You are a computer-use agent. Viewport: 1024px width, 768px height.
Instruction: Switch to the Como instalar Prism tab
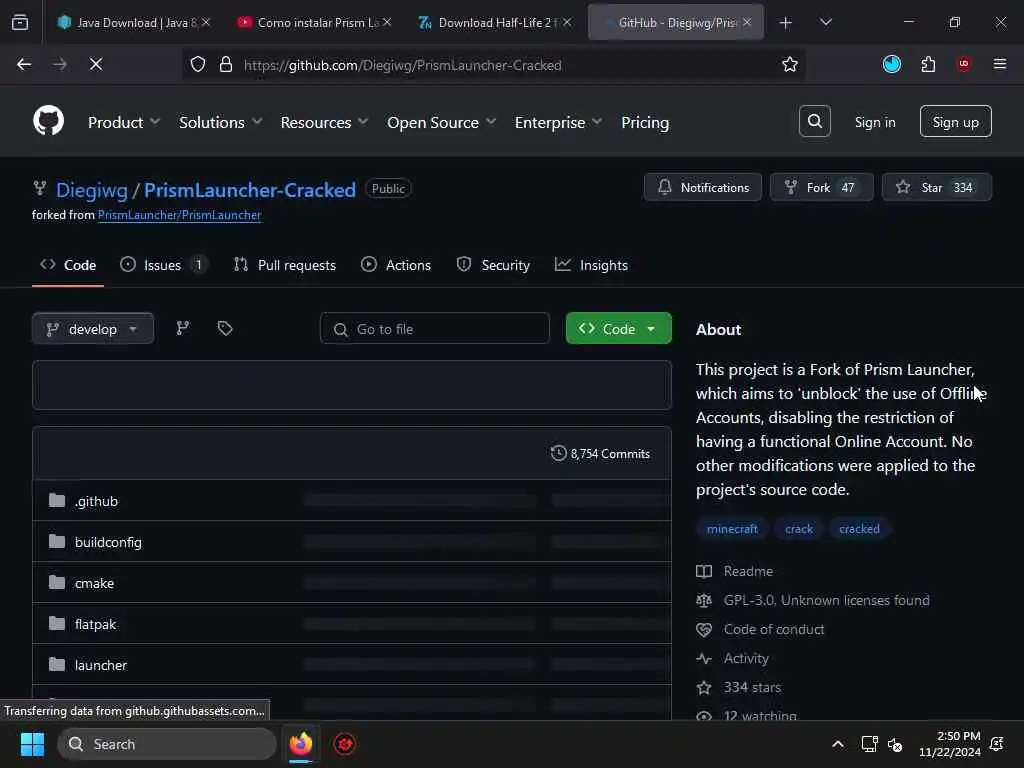[x=315, y=22]
